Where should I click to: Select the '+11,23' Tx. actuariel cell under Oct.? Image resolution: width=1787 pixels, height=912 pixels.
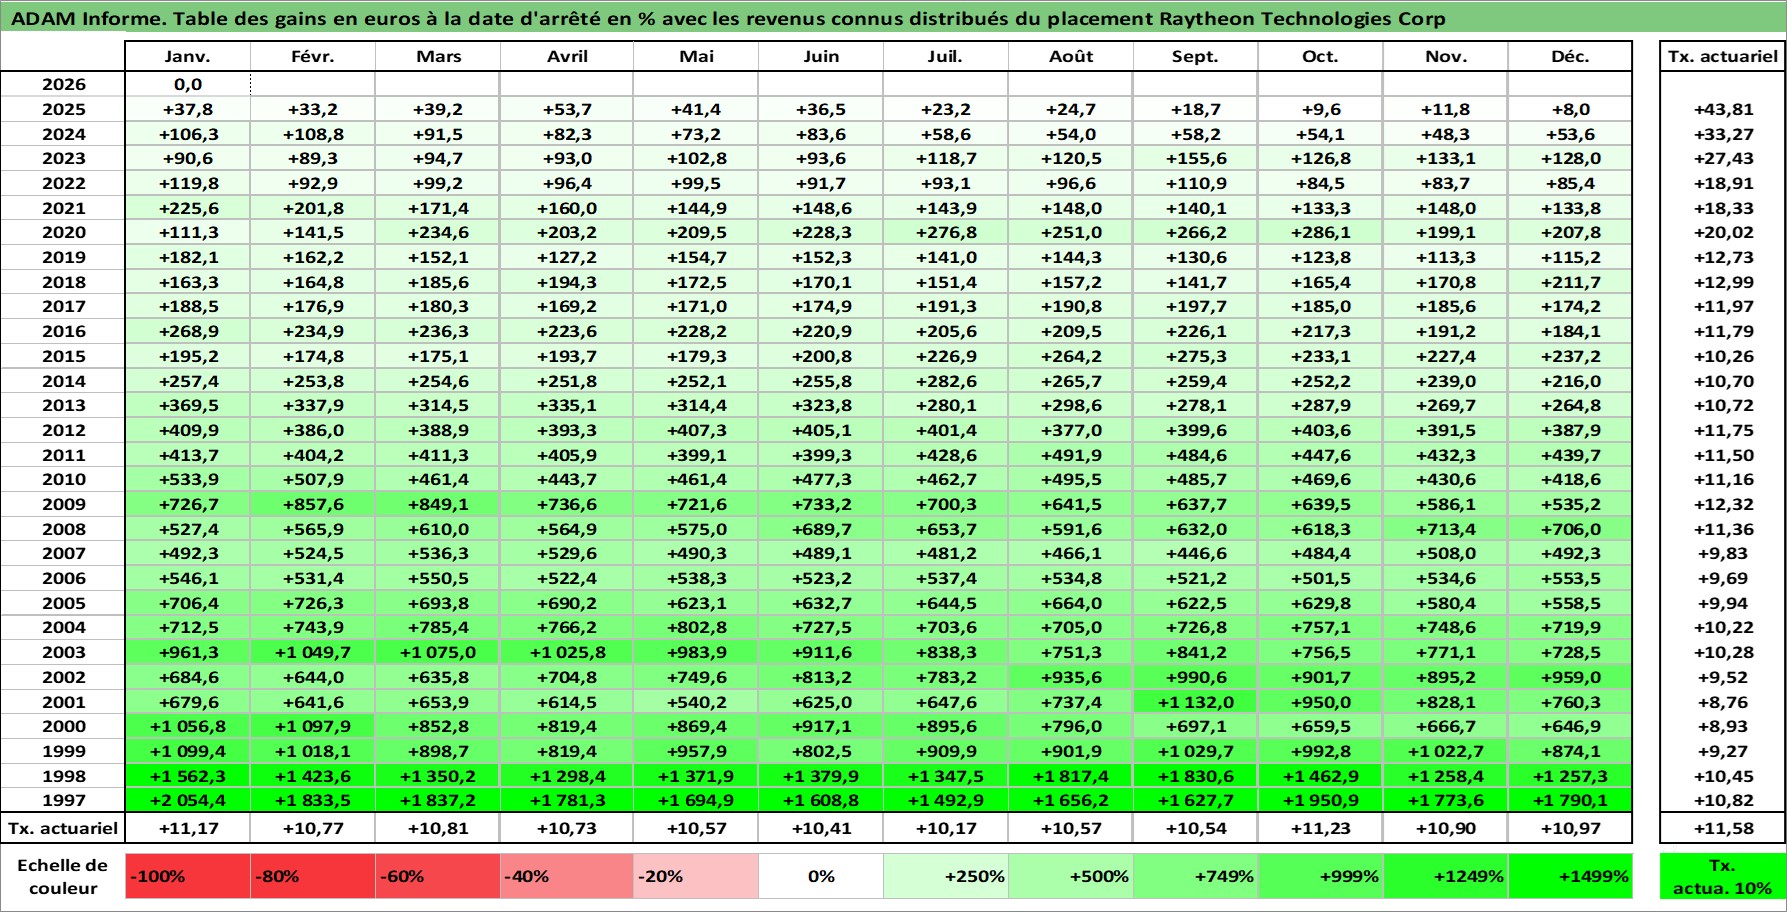point(1321,828)
